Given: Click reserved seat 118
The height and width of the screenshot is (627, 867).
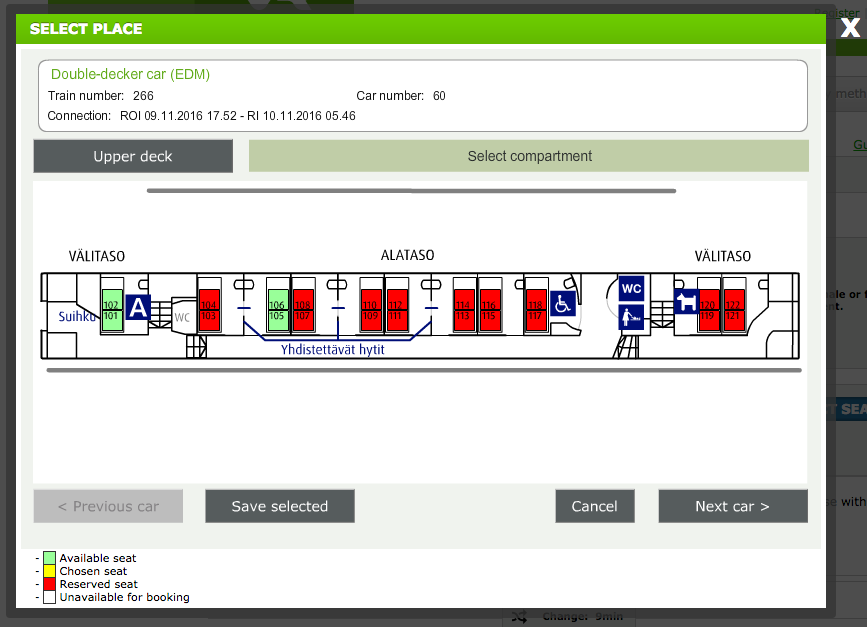Looking at the screenshot, I should click(x=536, y=300).
